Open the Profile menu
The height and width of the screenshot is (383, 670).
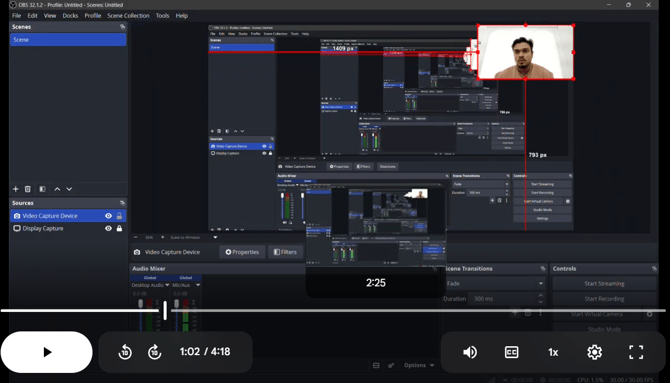(93, 15)
